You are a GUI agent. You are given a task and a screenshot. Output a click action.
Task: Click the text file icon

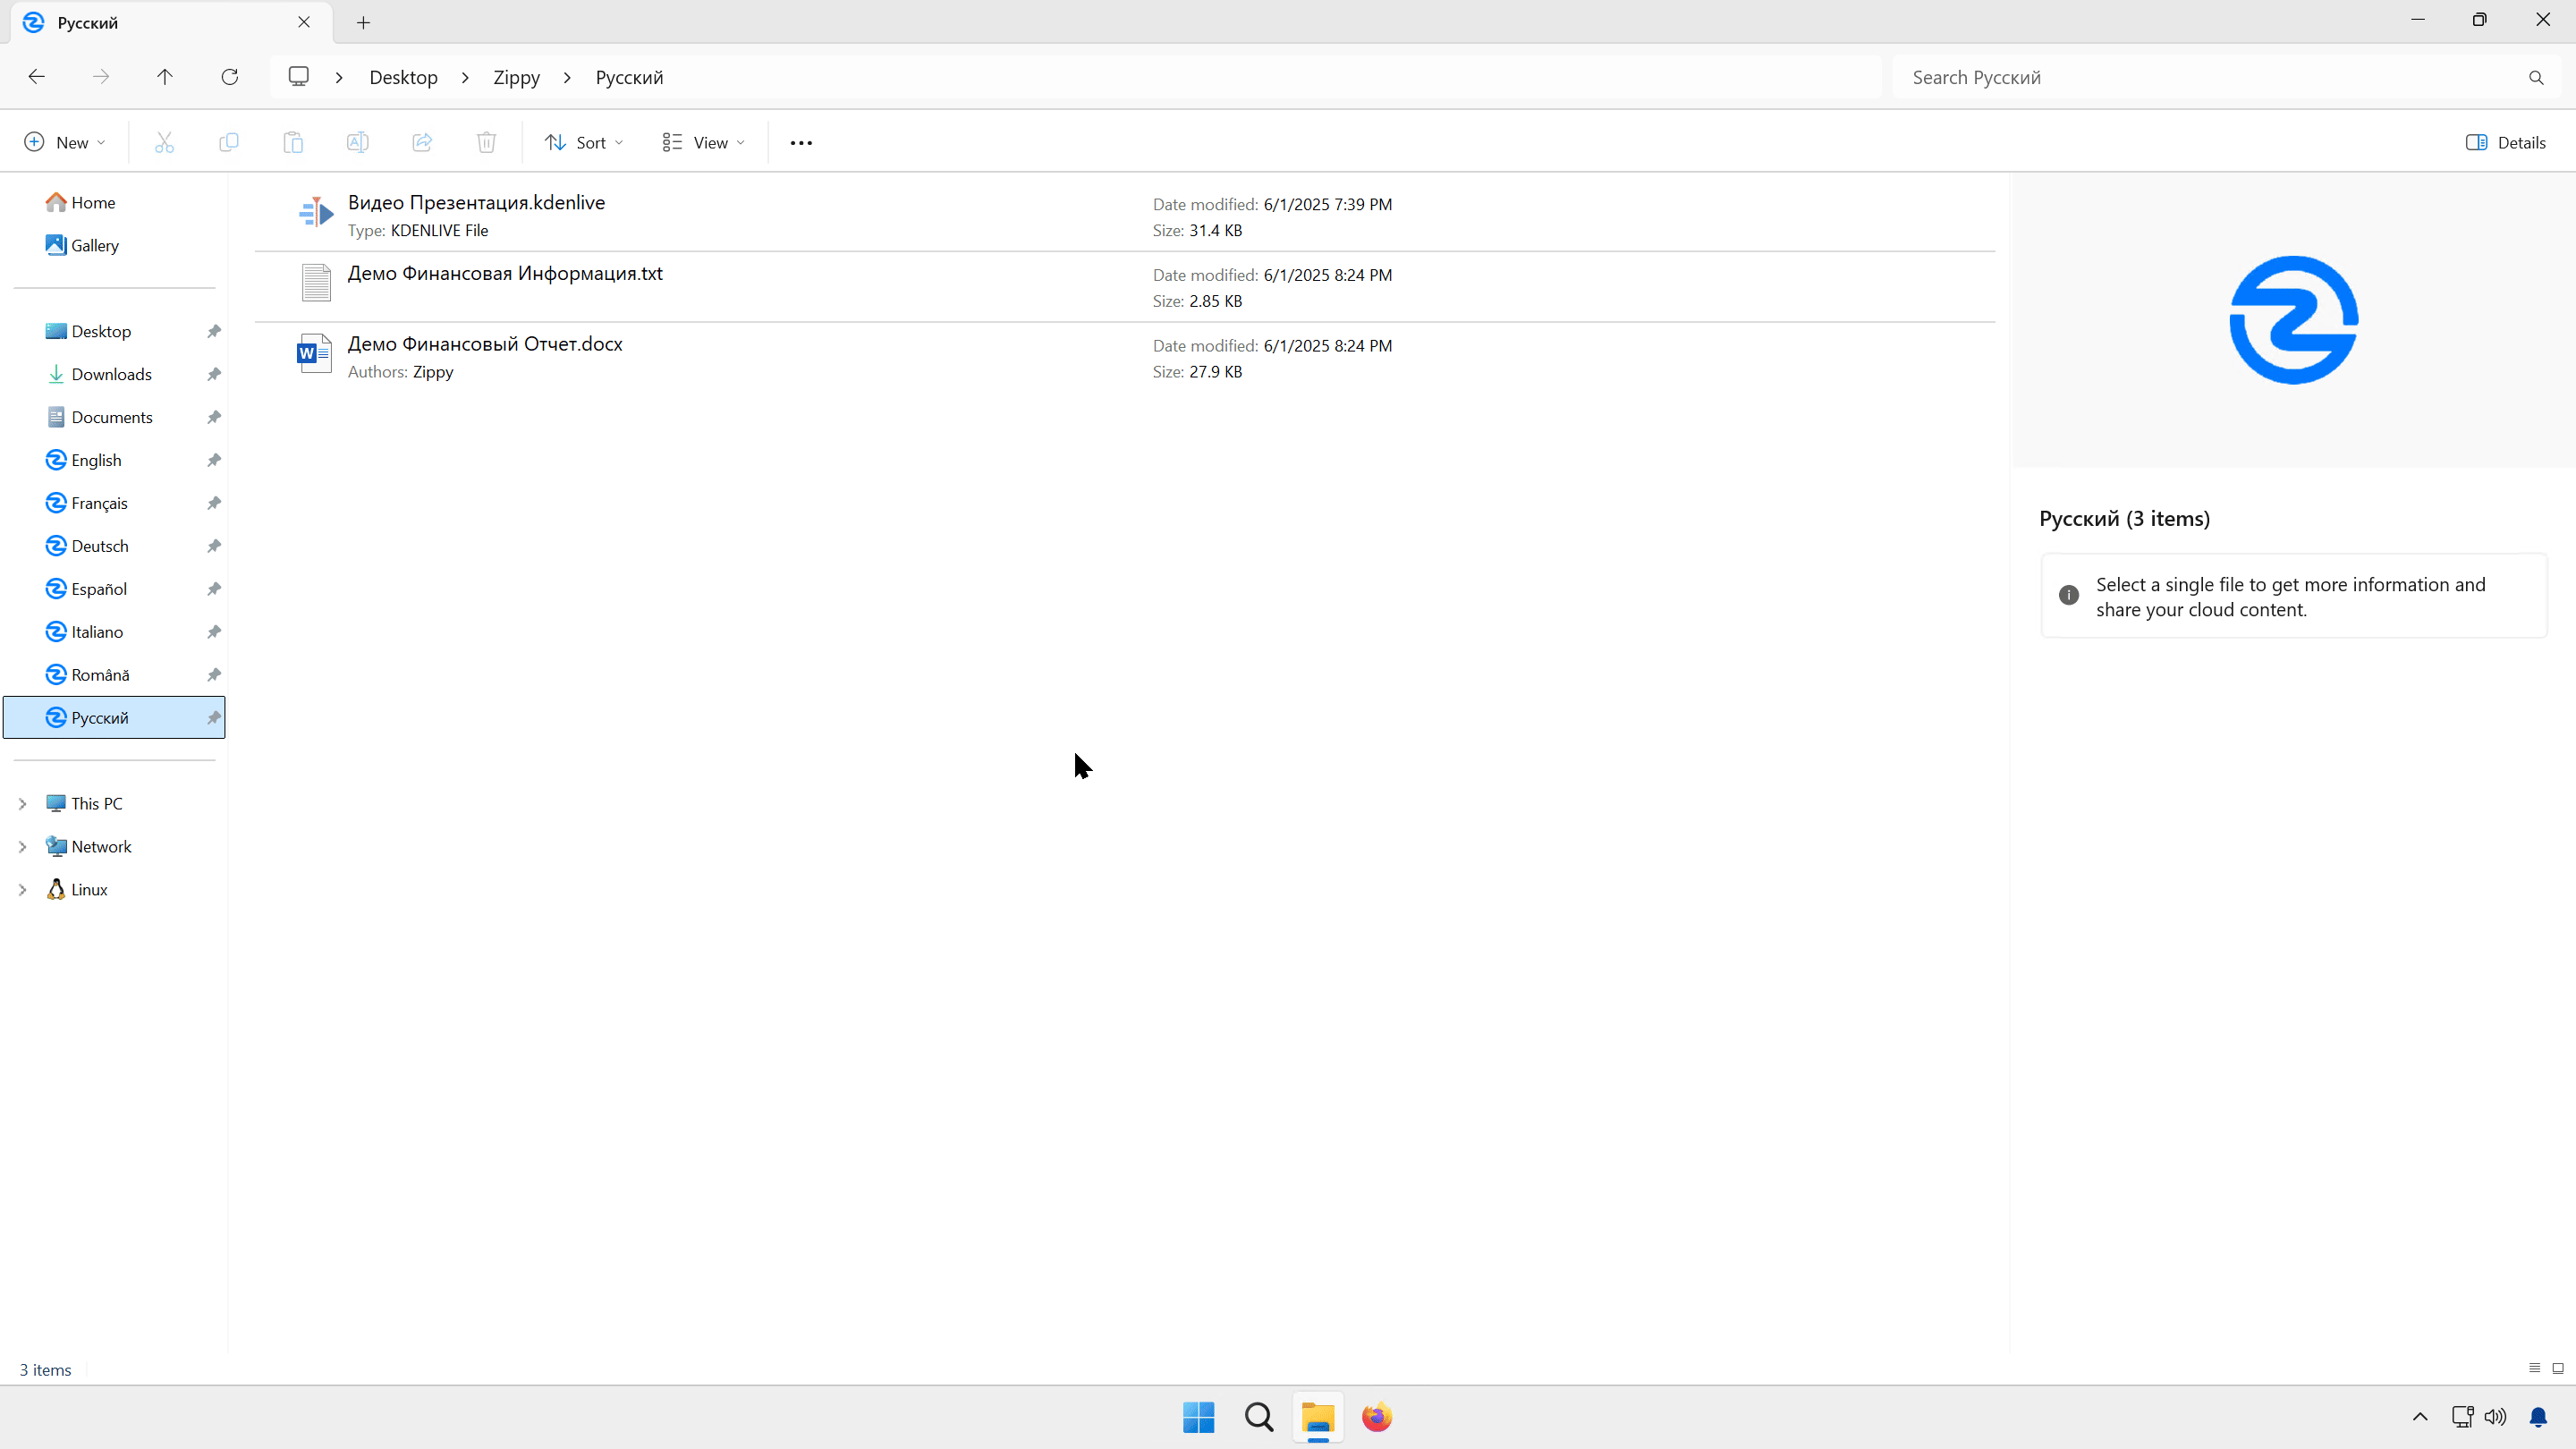pos(316,283)
